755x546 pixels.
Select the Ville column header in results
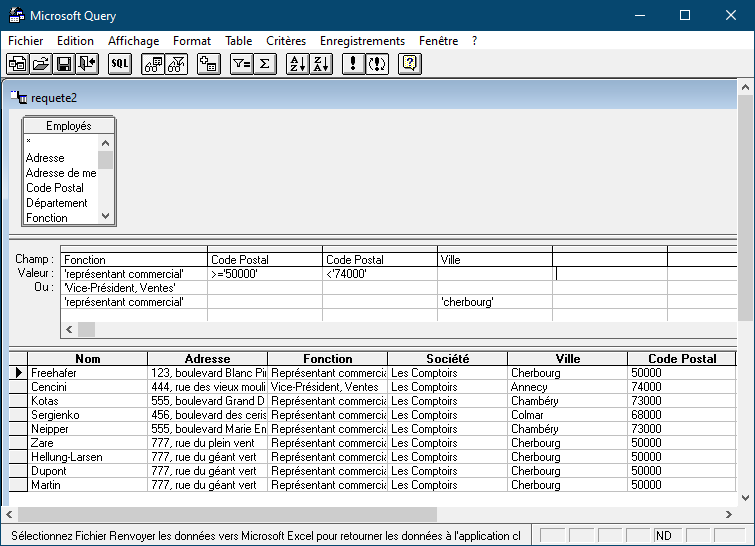568,359
